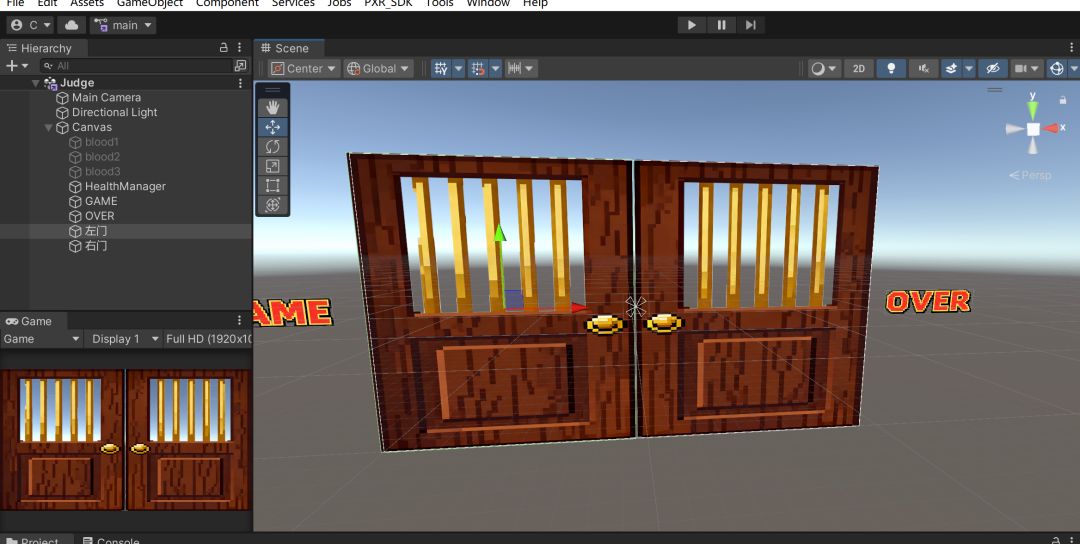This screenshot has width=1080, height=544.
Task: Toggle Persp projection label
Action: (x=1030, y=176)
